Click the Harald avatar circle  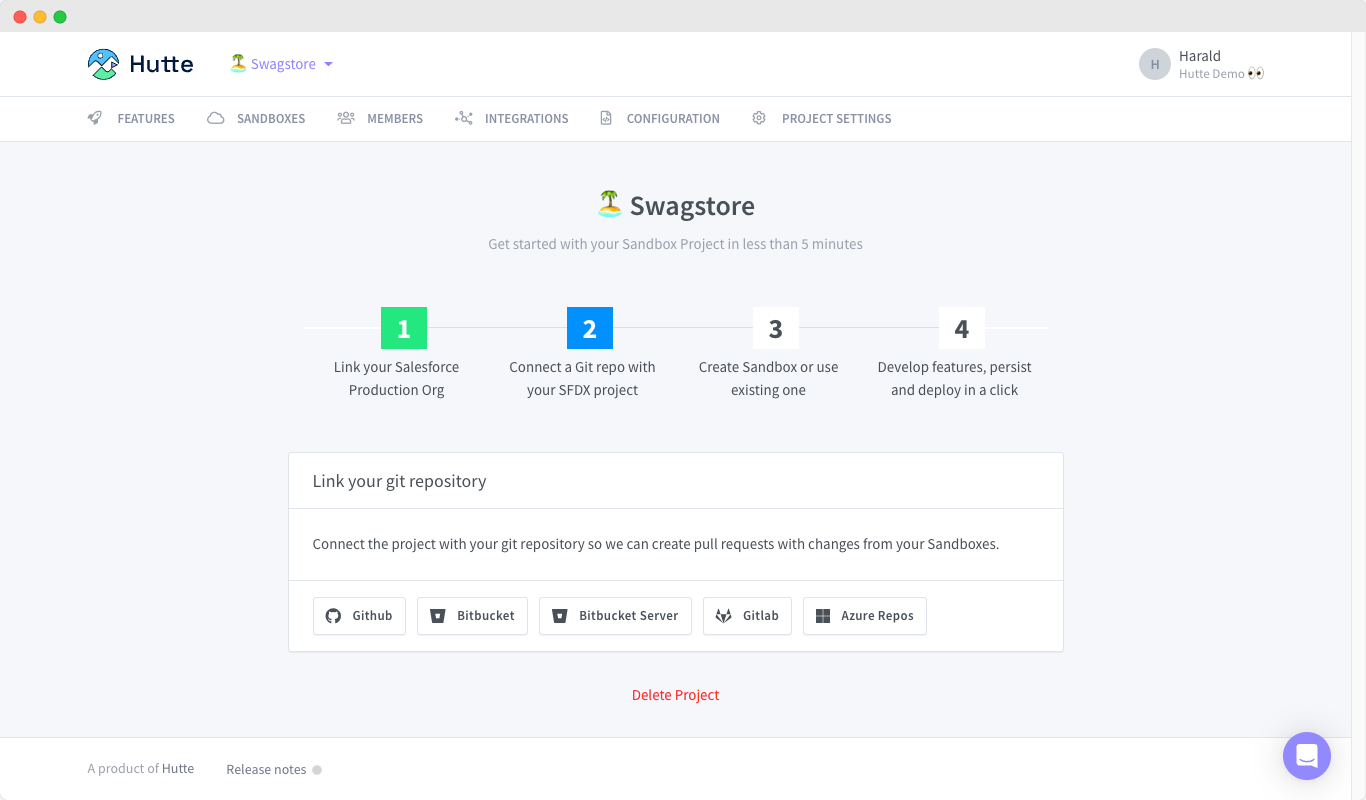[1155, 64]
